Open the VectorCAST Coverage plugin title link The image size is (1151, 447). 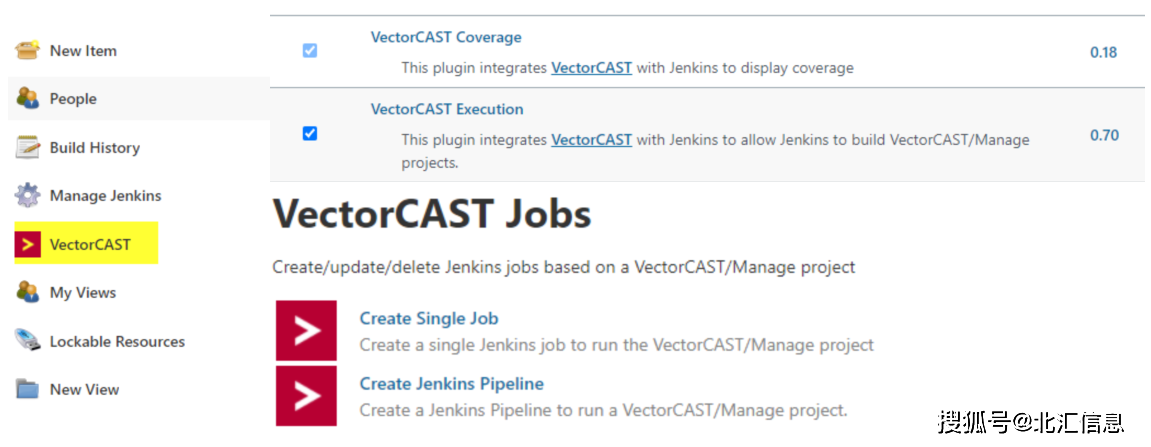click(446, 37)
